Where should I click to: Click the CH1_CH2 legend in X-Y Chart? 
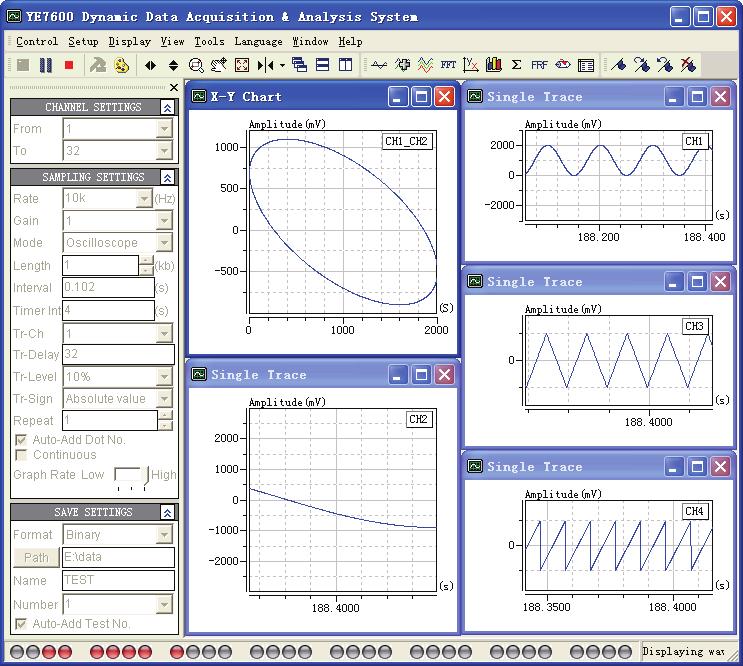tap(407, 142)
